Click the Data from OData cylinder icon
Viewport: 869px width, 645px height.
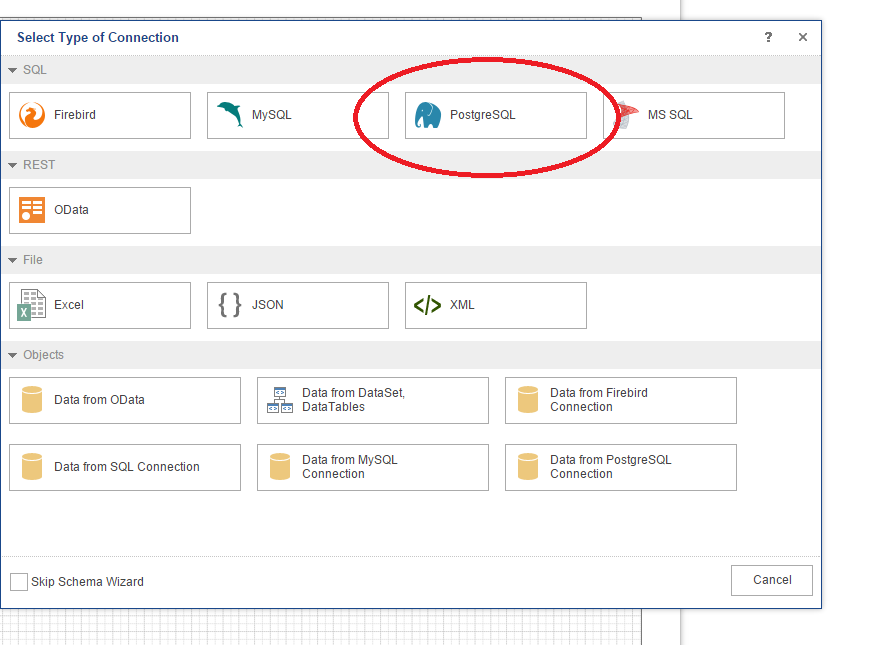32,400
